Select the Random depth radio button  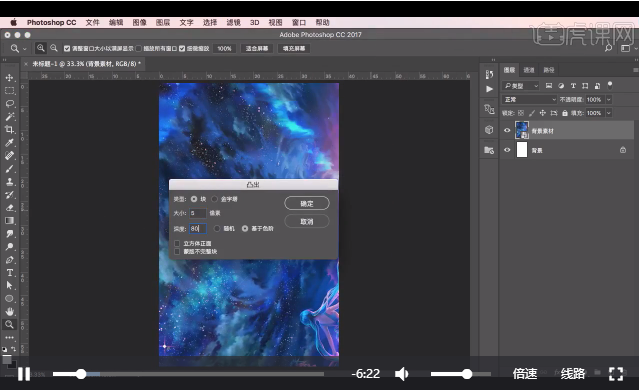coord(217,229)
